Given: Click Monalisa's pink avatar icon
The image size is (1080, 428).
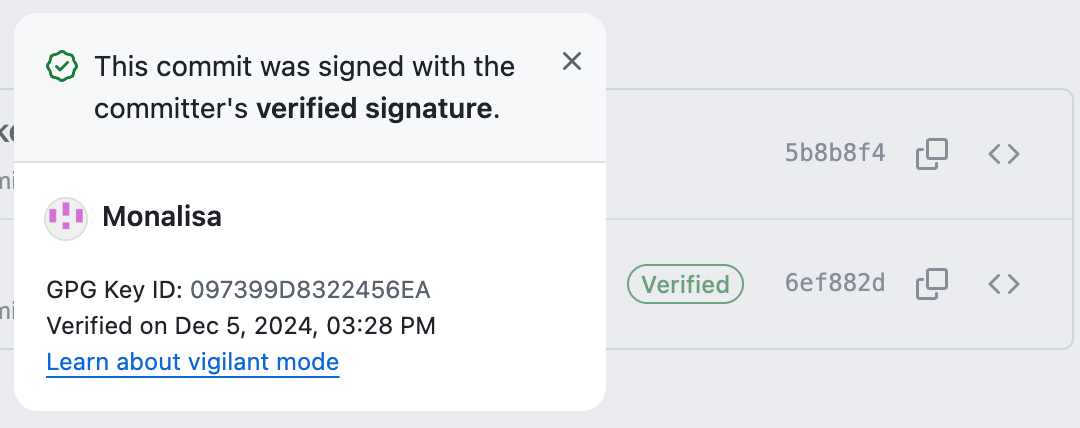Looking at the screenshot, I should [66, 217].
